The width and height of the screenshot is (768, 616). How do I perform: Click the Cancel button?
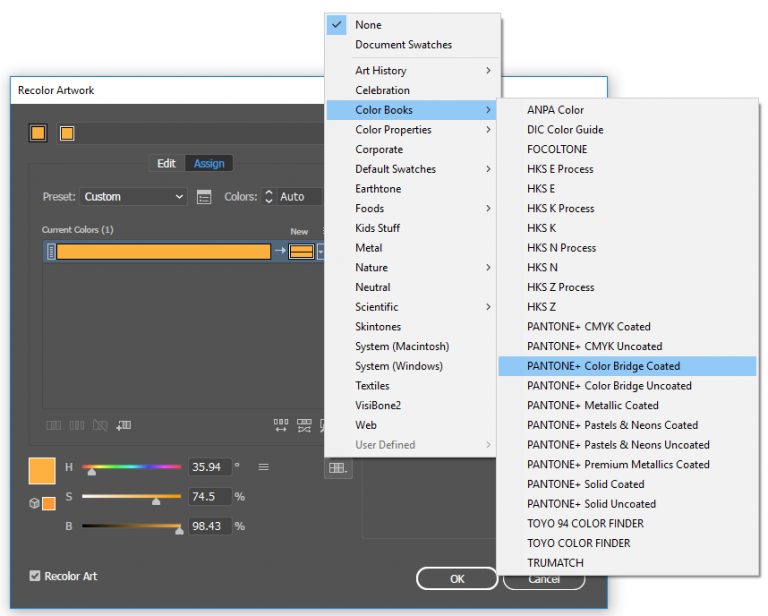pyautogui.click(x=544, y=579)
